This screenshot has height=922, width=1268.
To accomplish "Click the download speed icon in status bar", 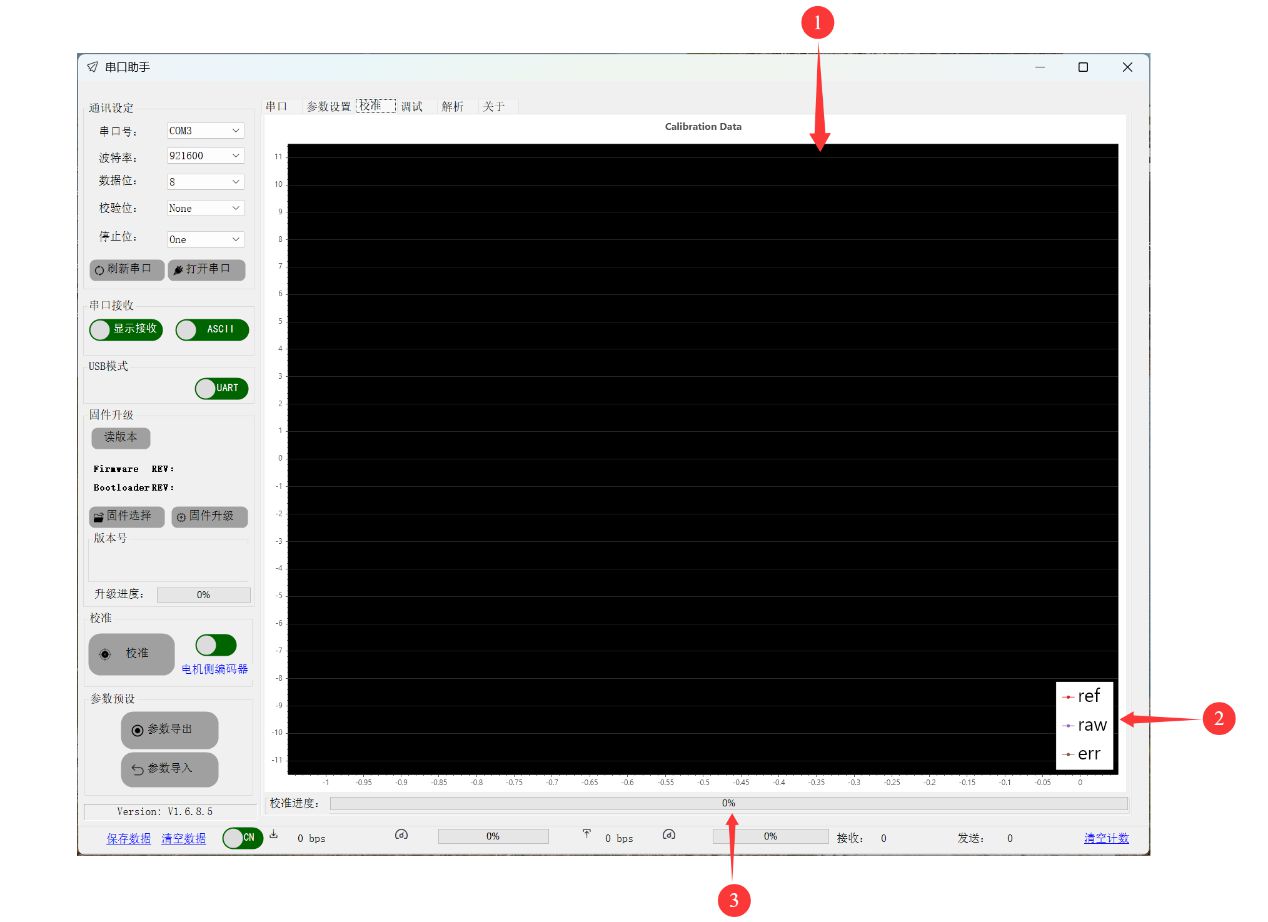I will click(x=274, y=836).
